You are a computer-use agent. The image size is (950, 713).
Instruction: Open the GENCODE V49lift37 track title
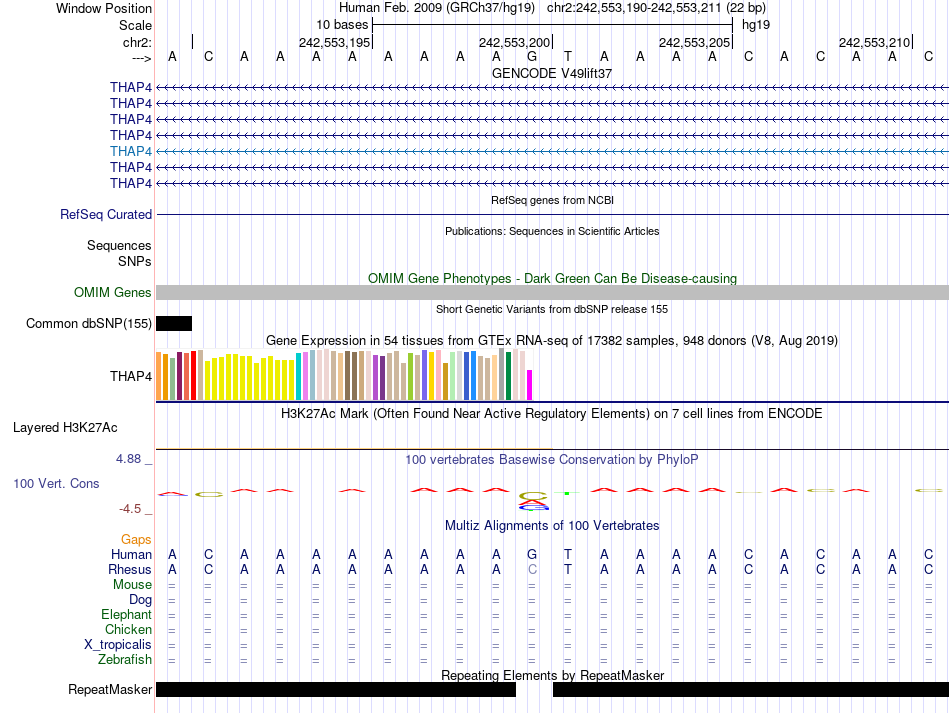pyautogui.click(x=552, y=73)
